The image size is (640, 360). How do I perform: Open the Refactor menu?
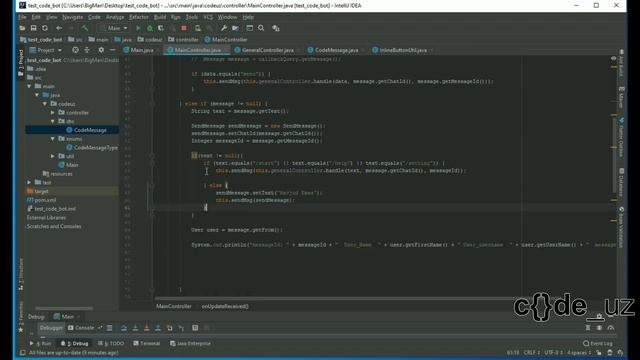[139, 17]
